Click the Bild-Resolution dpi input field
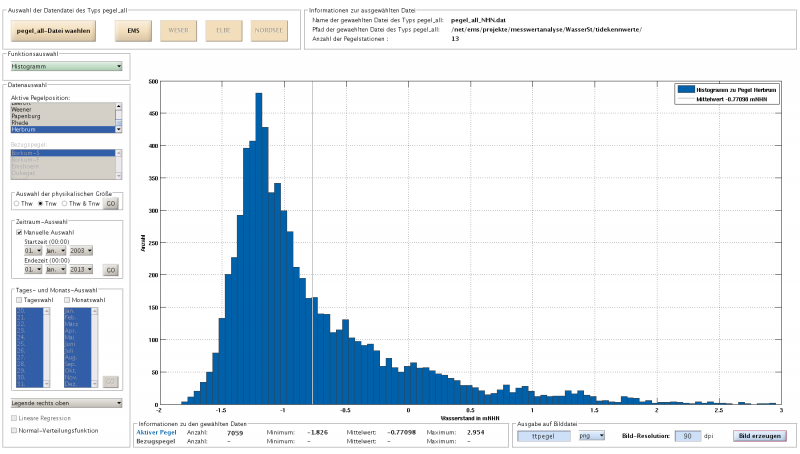The height and width of the screenshot is (454, 800). [688, 436]
